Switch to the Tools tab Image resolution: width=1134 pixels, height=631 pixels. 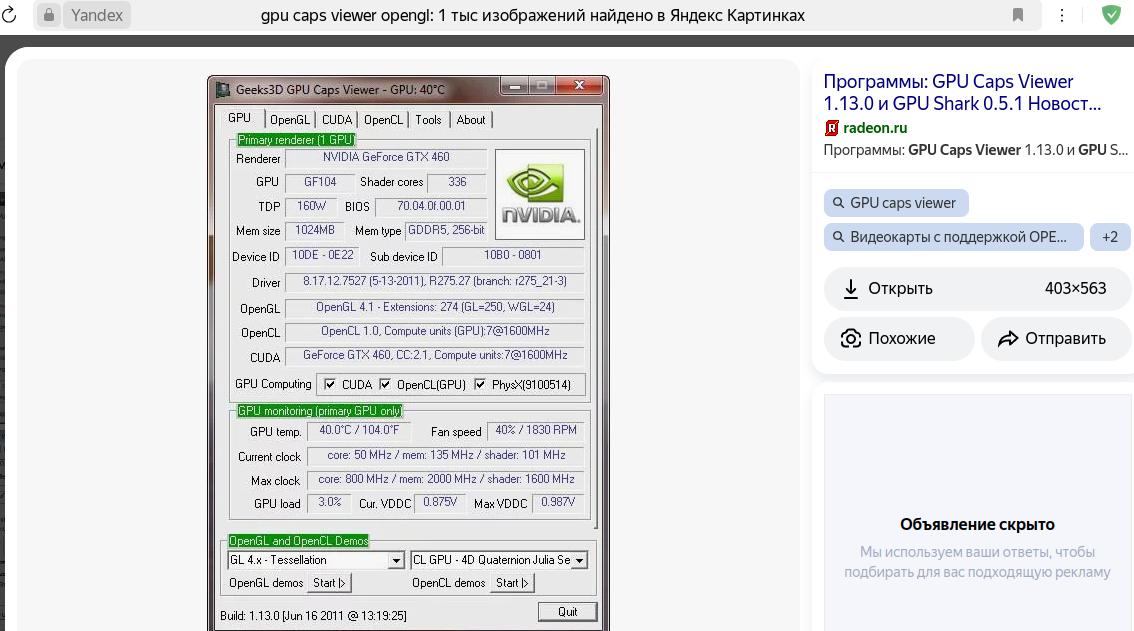[428, 120]
